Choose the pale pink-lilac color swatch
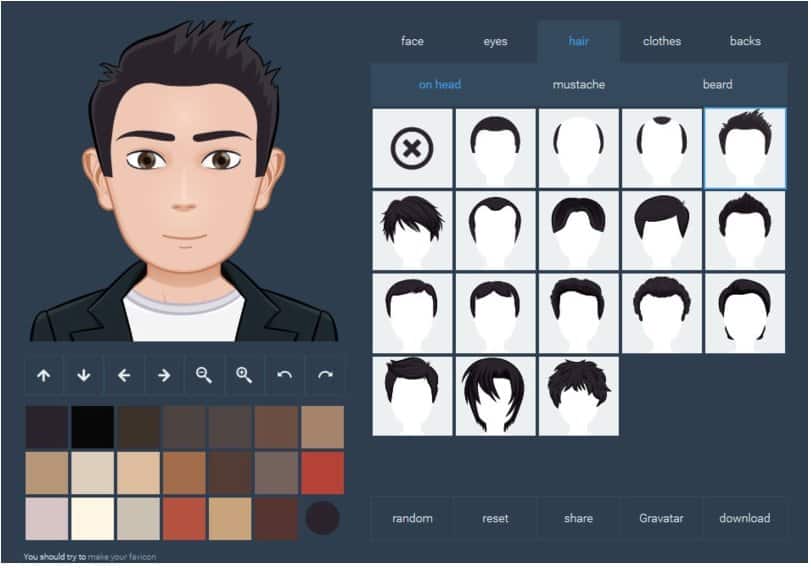Screen dimensions: 811x568 click(x=47, y=519)
